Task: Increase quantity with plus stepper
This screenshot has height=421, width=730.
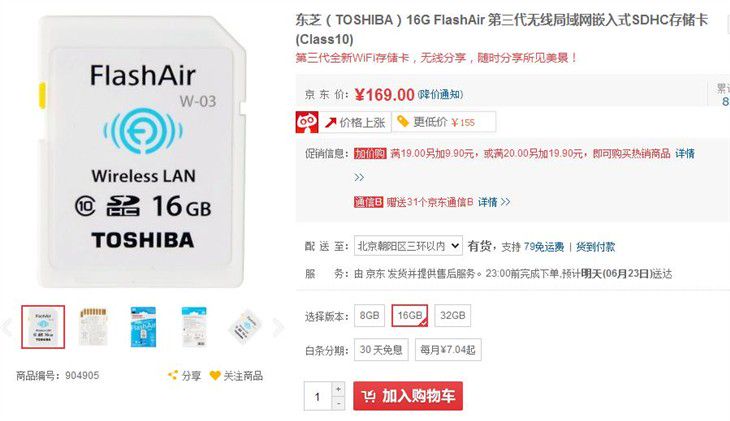Action: click(x=338, y=389)
